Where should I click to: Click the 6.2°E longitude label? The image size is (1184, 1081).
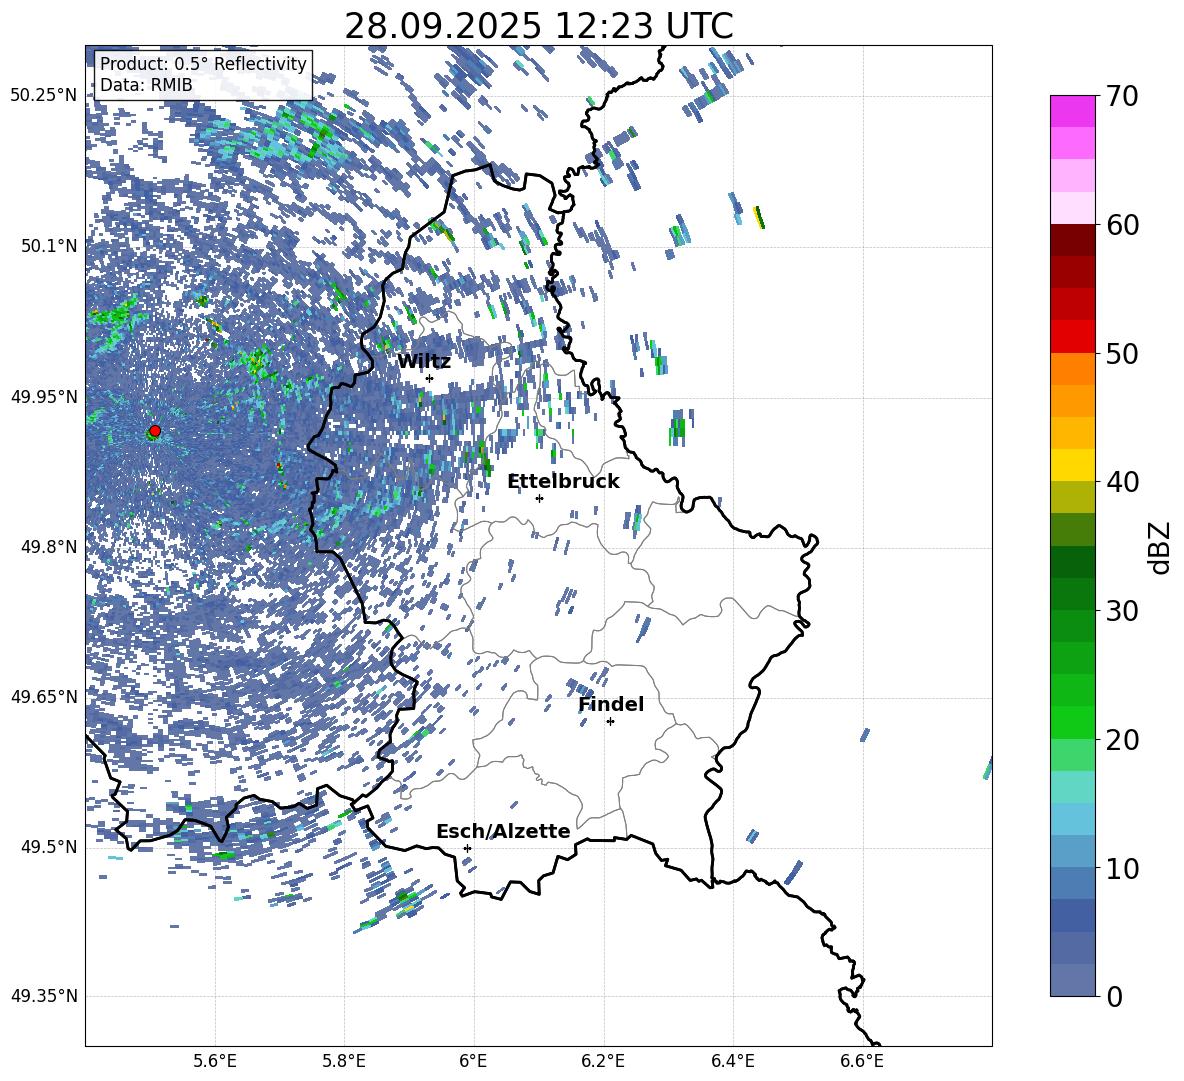pos(603,1061)
